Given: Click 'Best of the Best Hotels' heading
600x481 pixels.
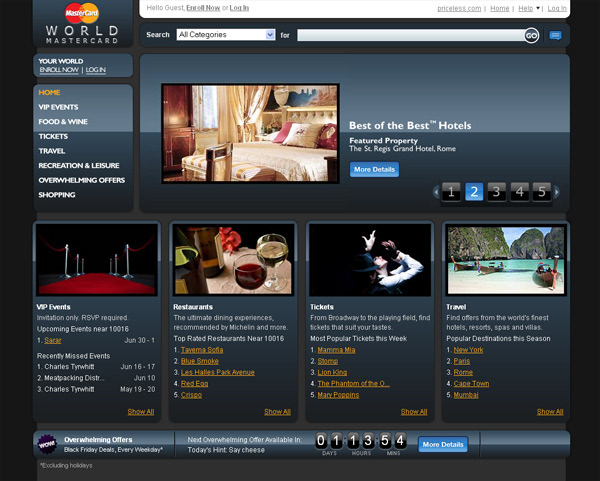Looking at the screenshot, I should (x=410, y=126).
